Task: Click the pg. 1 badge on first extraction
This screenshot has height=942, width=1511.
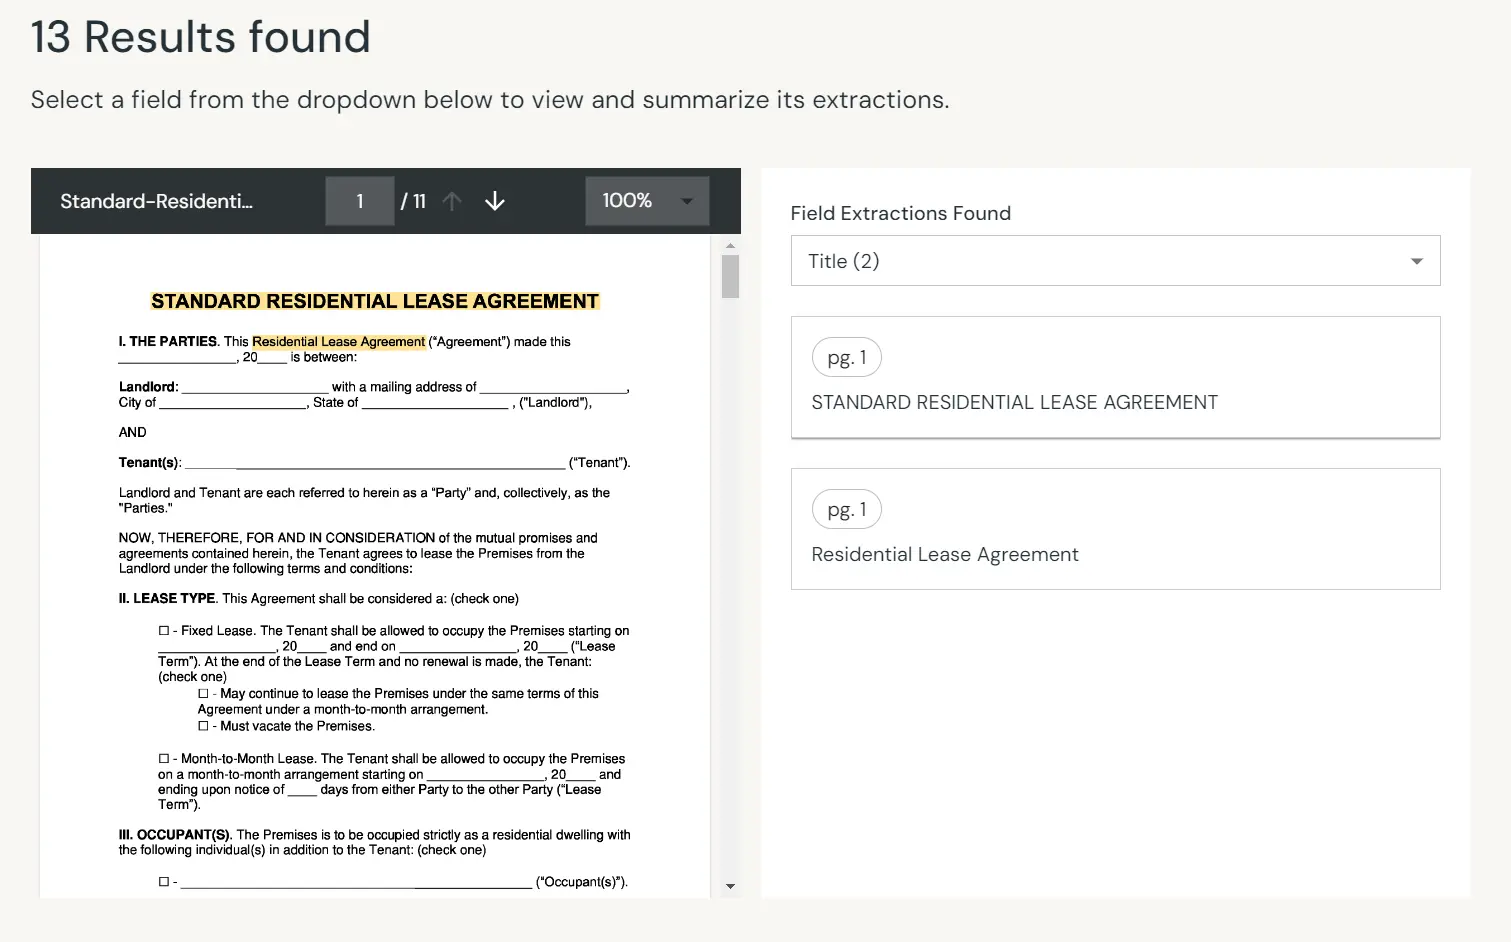Action: (x=846, y=357)
